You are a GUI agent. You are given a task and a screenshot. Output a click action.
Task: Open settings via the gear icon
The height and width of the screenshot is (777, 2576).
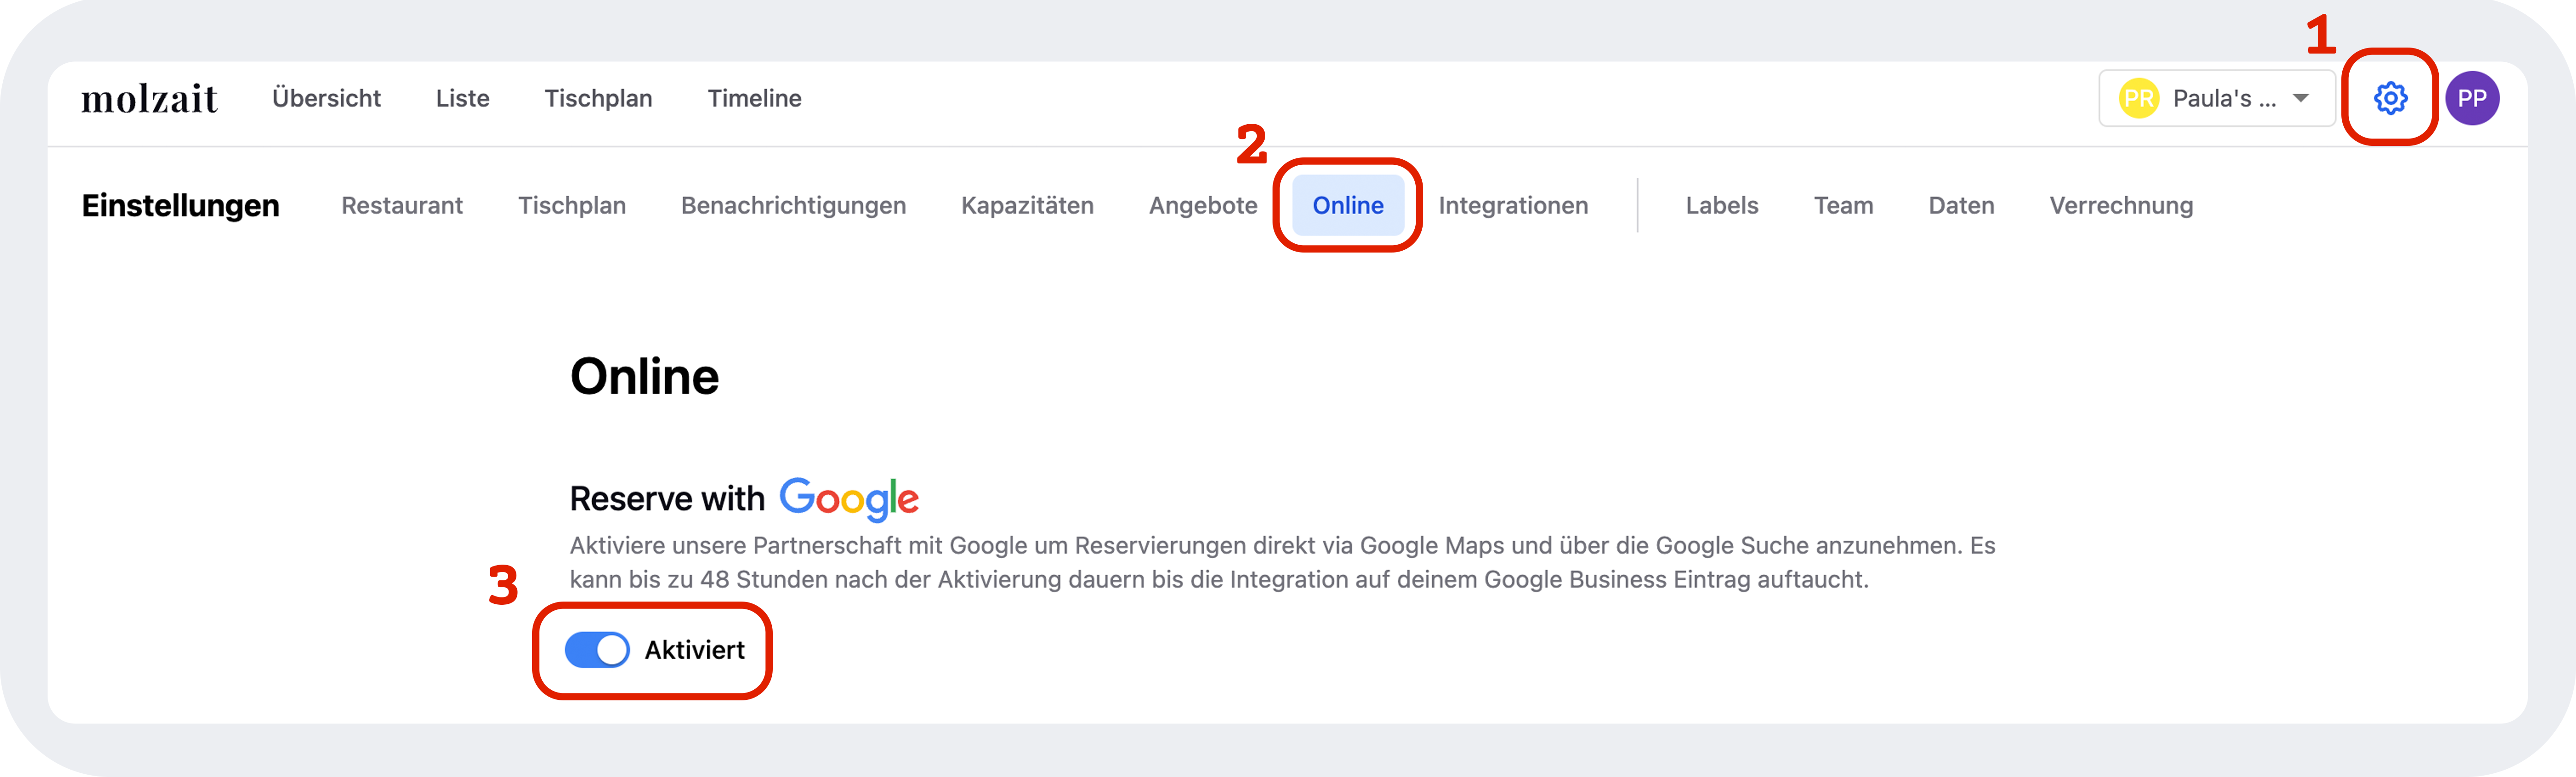tap(2390, 98)
